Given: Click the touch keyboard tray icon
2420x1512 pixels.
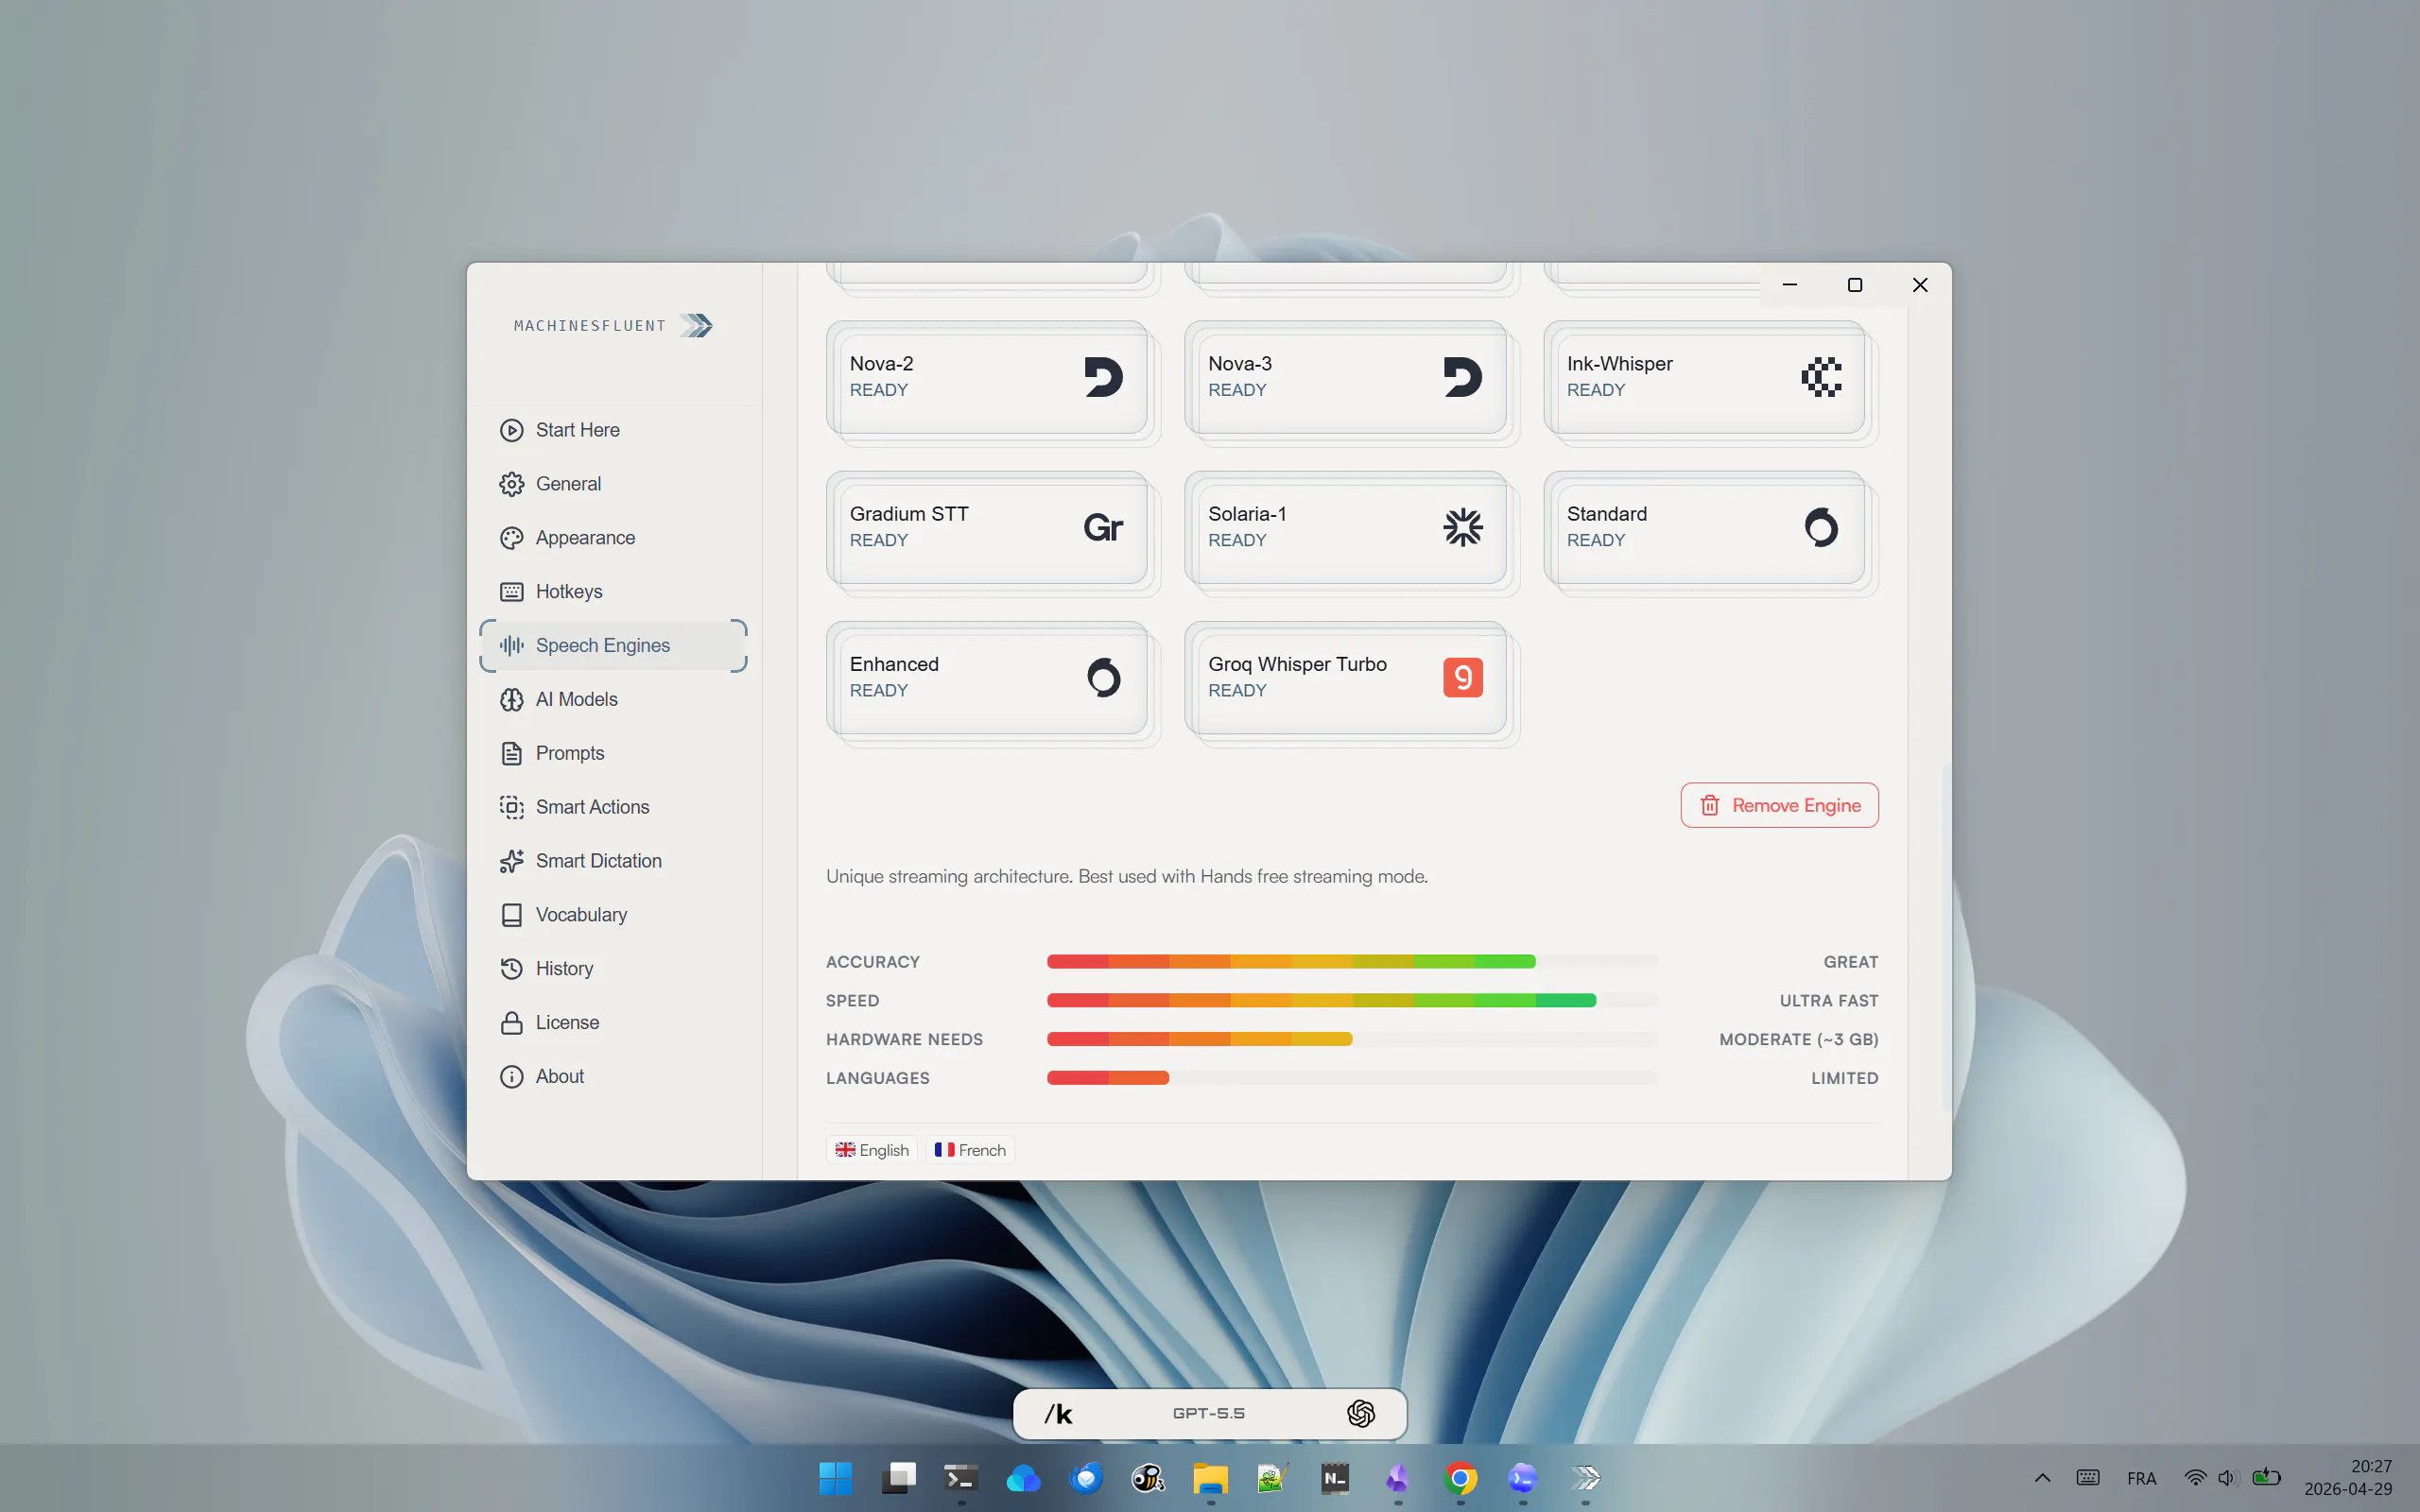Looking at the screenshot, I should pyautogui.click(x=2088, y=1478).
